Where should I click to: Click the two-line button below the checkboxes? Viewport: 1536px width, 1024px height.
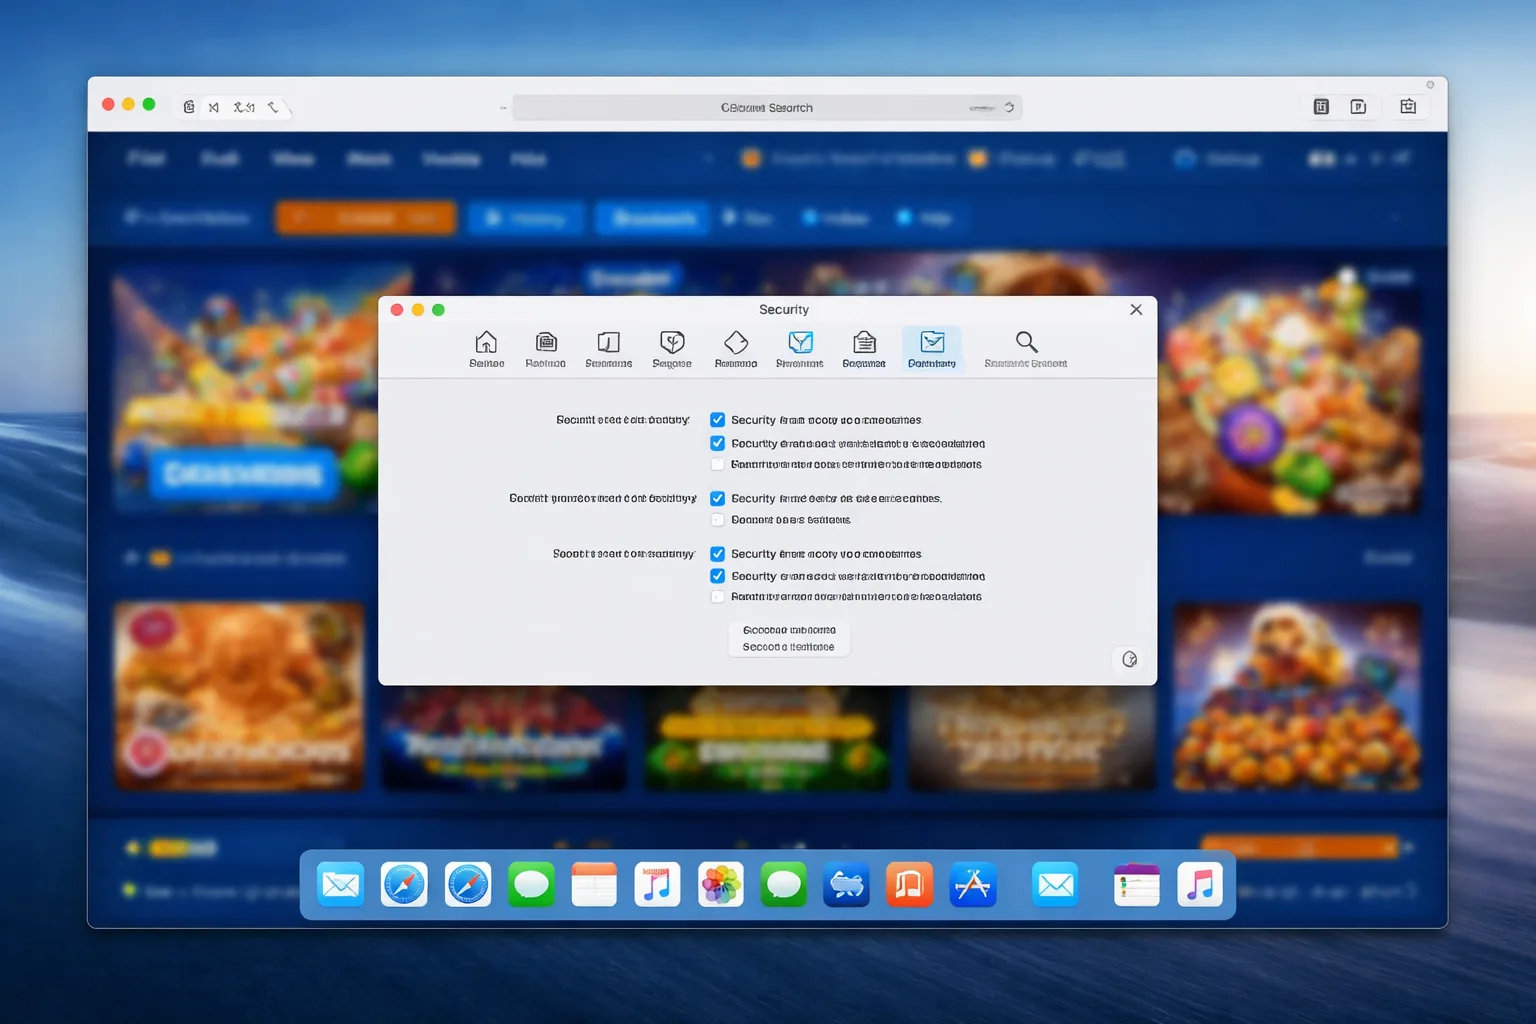(789, 638)
